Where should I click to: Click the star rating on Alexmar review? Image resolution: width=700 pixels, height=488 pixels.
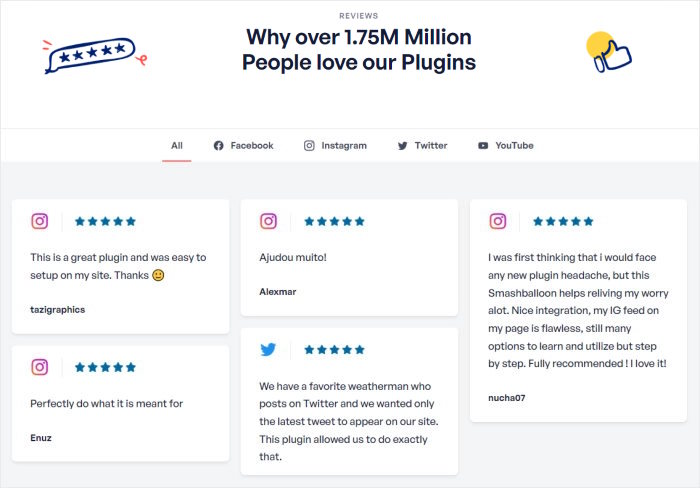pos(334,221)
